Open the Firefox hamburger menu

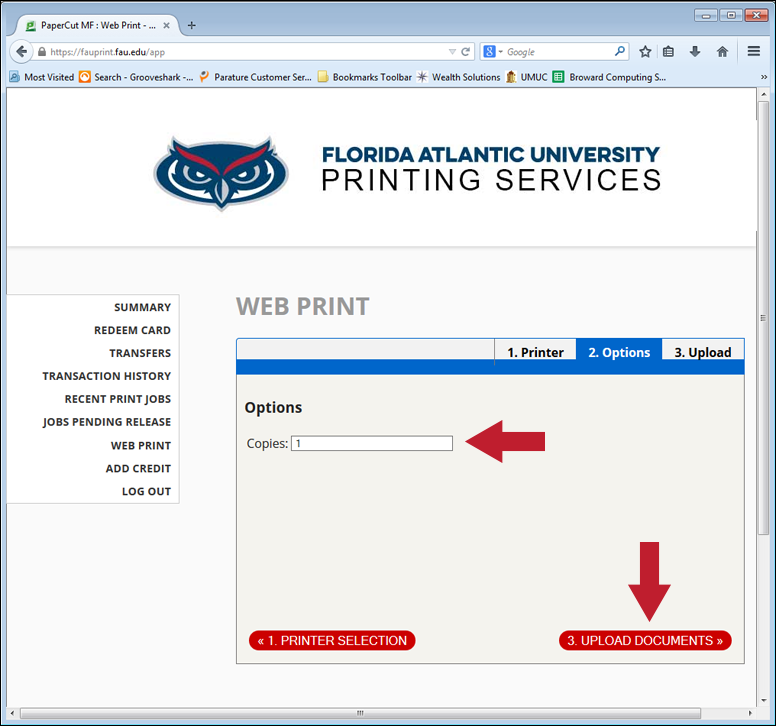tap(754, 52)
